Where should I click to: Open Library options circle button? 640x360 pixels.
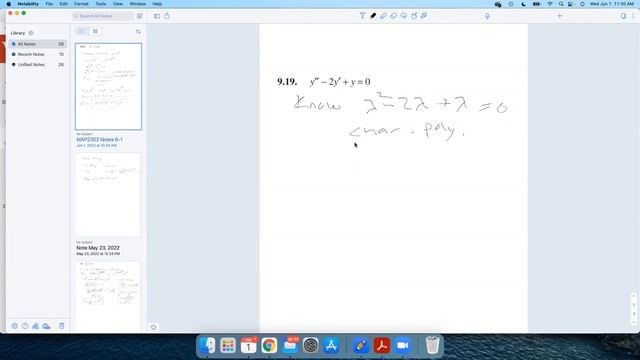click(x=31, y=33)
